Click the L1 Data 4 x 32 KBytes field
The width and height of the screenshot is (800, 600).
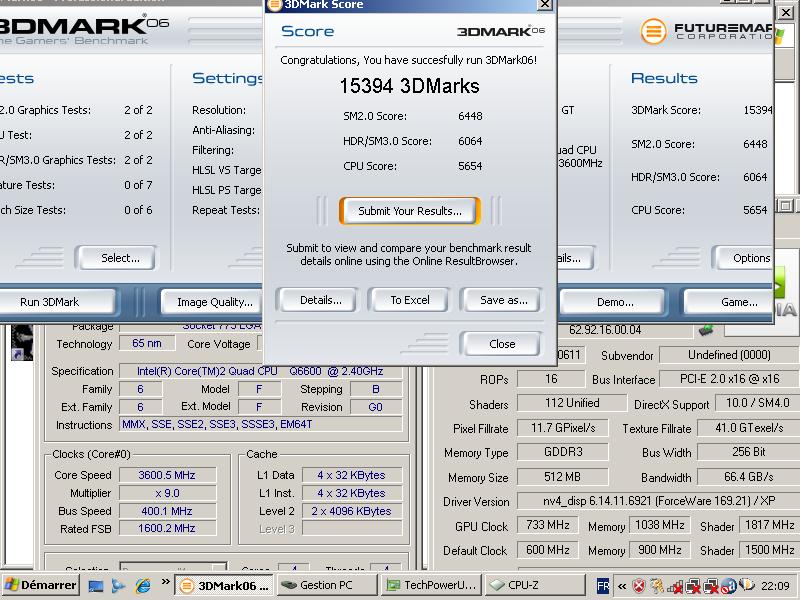(352, 475)
